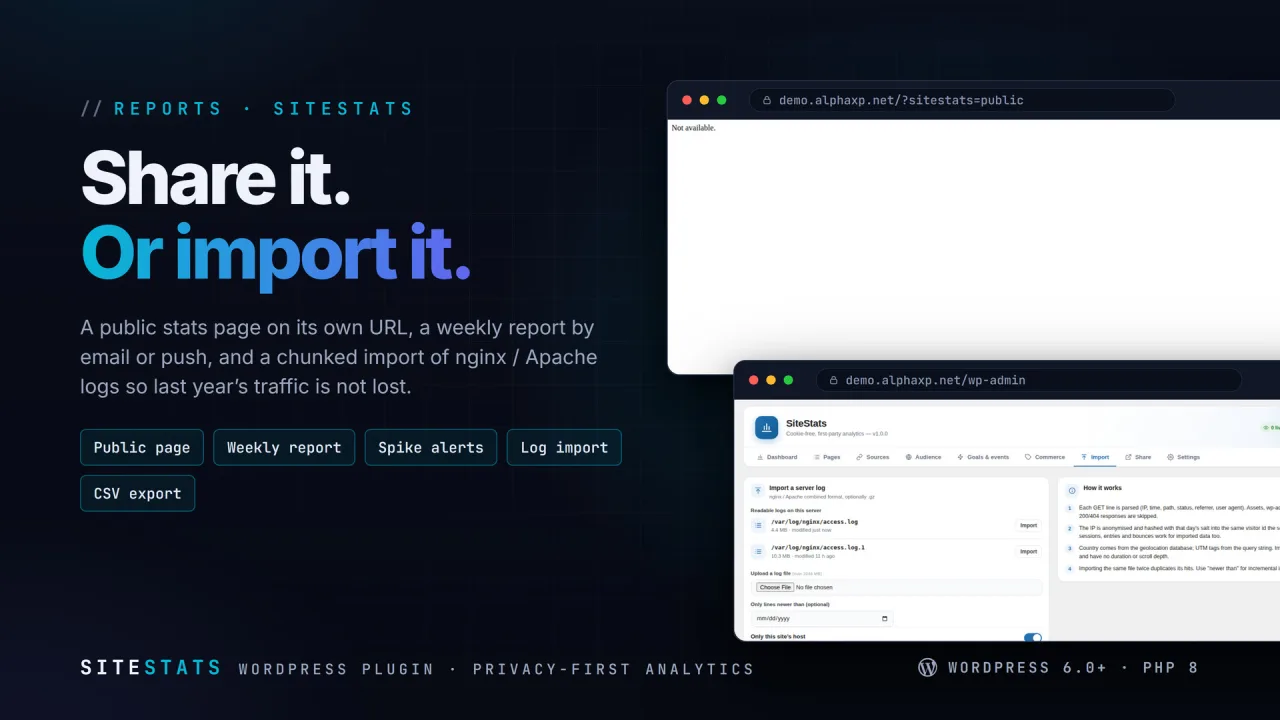Select the Import tab
The height and width of the screenshot is (720, 1280).
(1095, 457)
